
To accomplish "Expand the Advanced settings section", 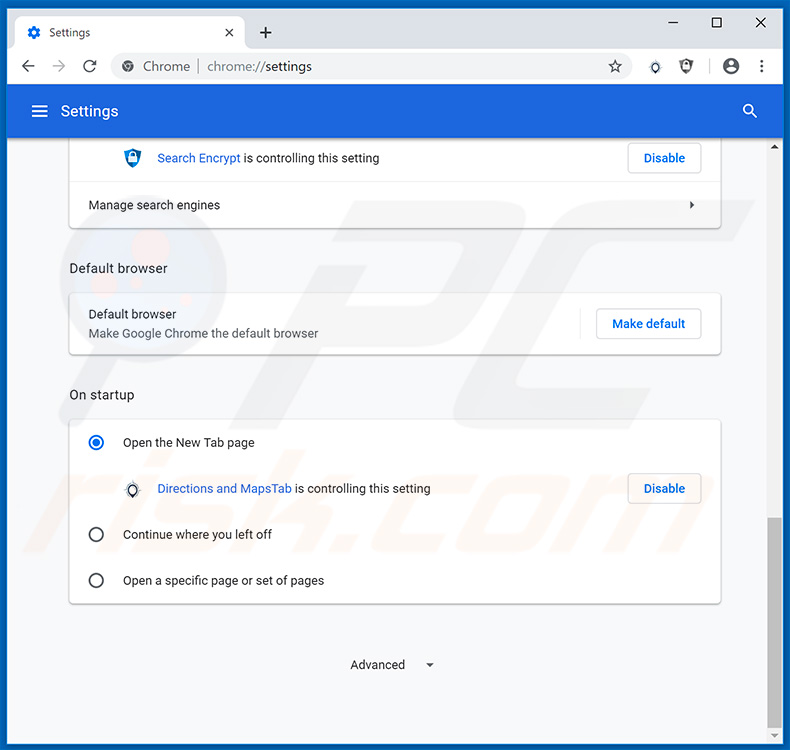I will 392,665.
